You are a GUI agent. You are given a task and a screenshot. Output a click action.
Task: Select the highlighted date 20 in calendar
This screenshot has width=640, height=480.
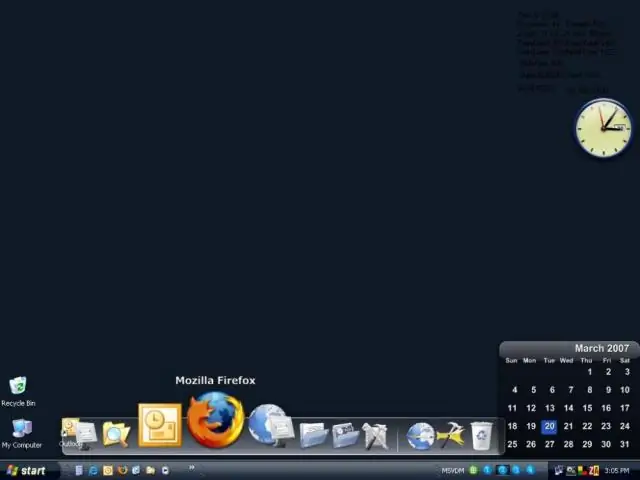click(549, 426)
